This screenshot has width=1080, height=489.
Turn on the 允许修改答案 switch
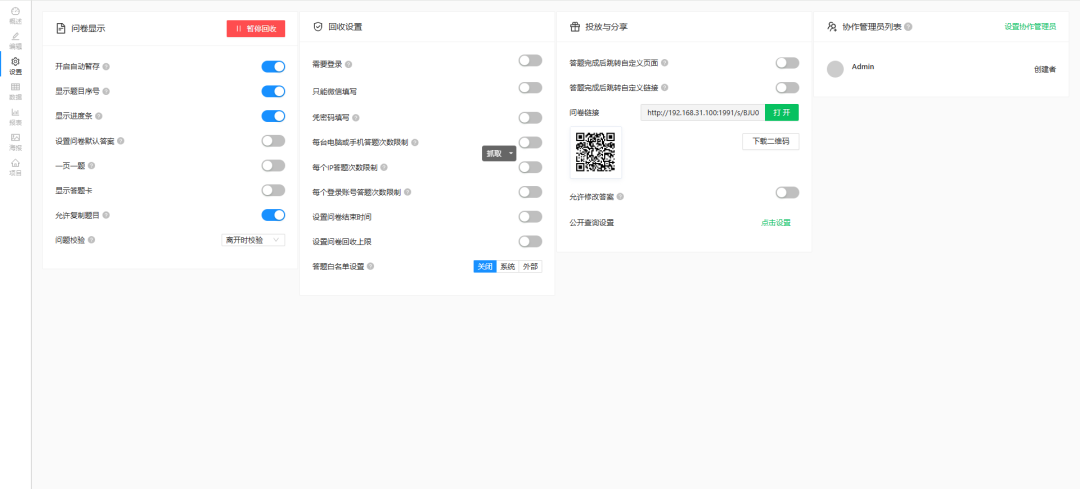[787, 193]
